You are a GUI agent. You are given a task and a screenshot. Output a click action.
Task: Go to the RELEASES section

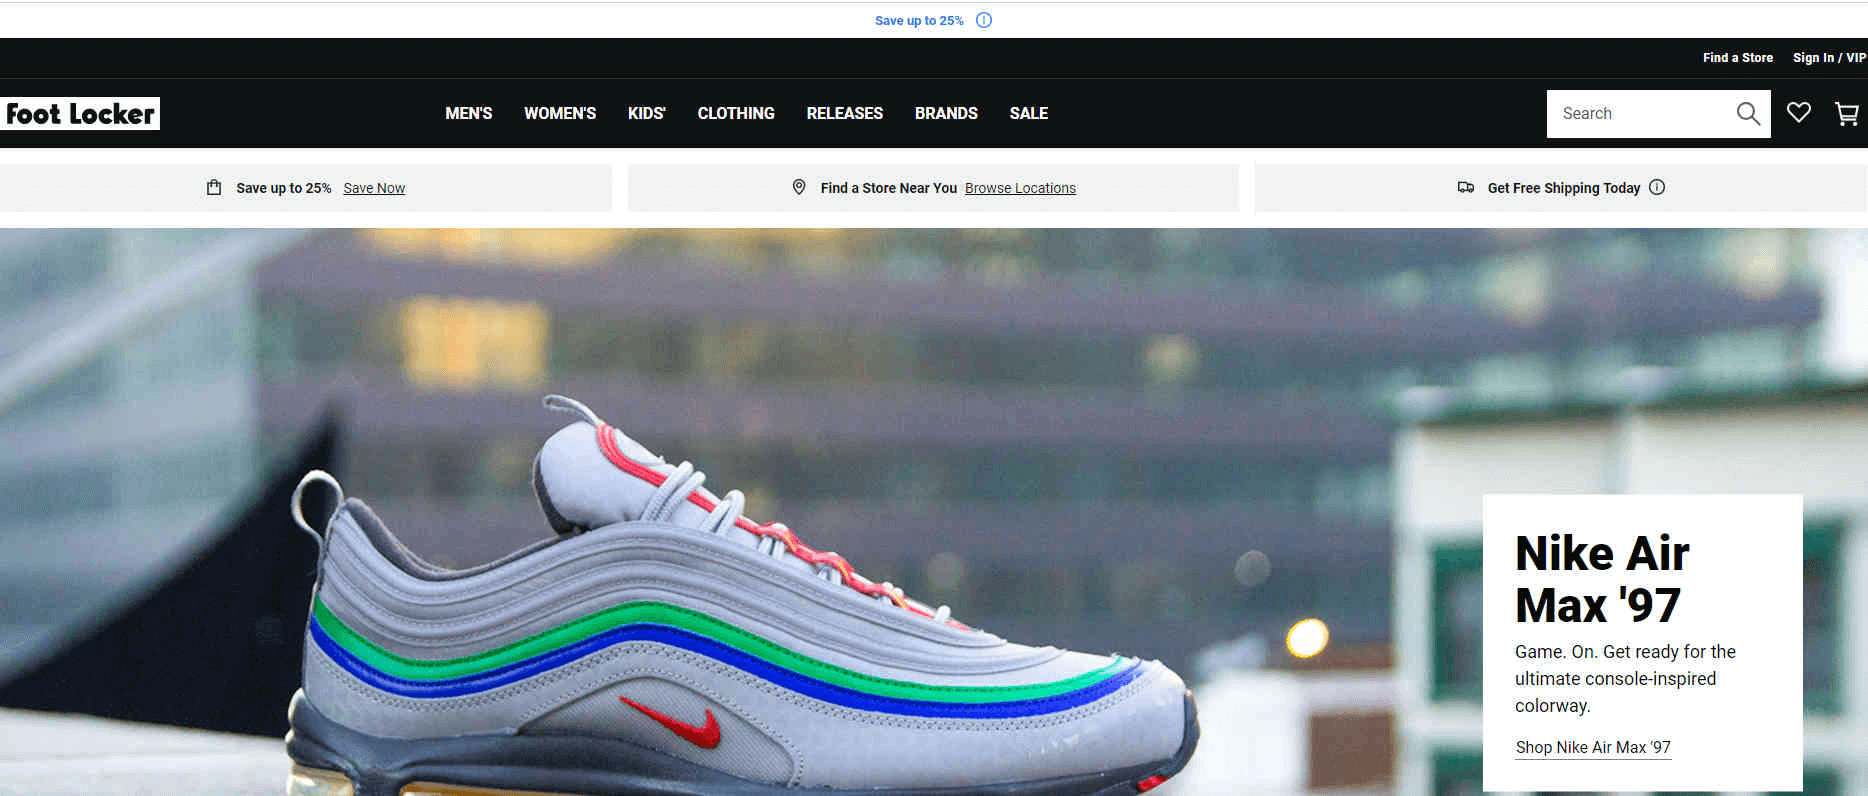tap(845, 114)
